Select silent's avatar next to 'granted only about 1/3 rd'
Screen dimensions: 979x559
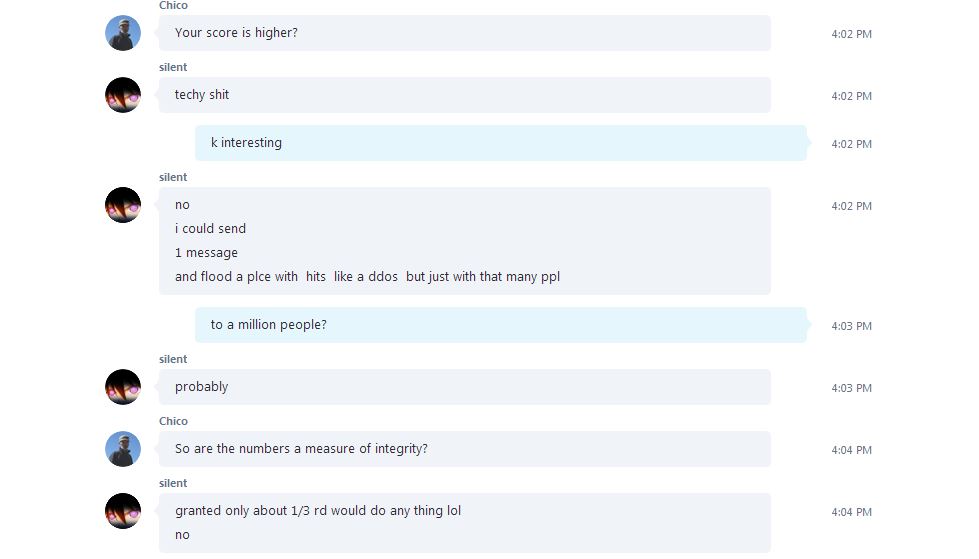coord(123,511)
